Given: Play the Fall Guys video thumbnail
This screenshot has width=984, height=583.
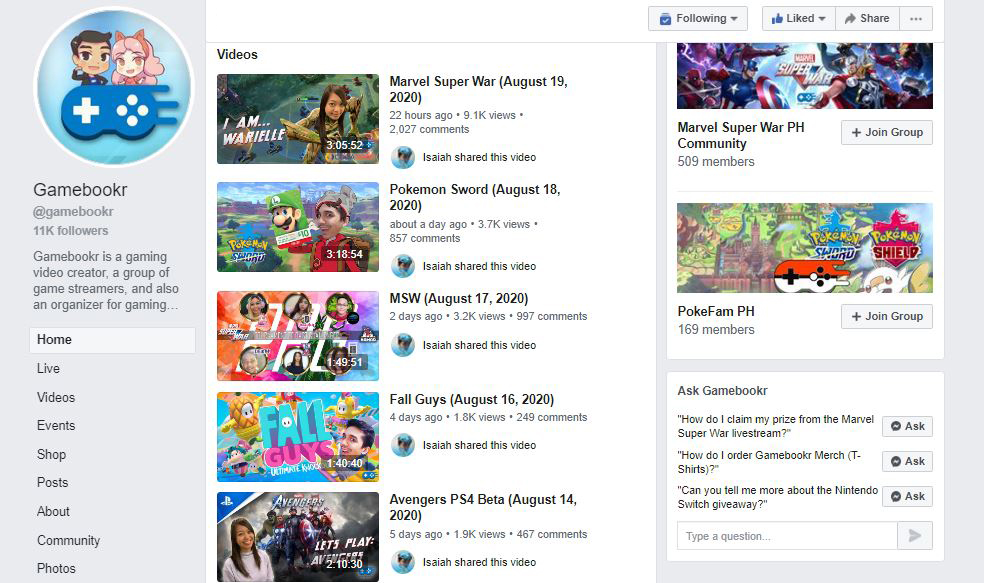Looking at the screenshot, I should [x=298, y=437].
